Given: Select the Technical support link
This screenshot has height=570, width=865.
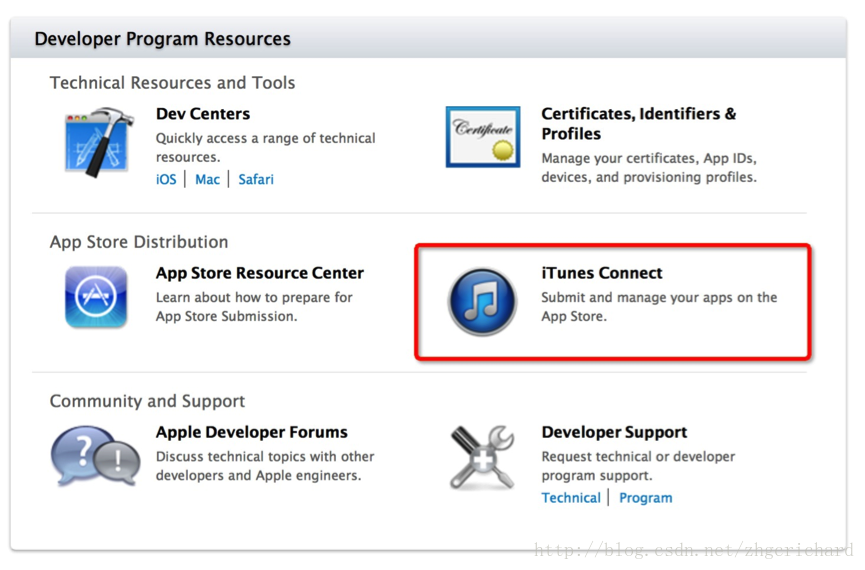Looking at the screenshot, I should click(571, 498).
